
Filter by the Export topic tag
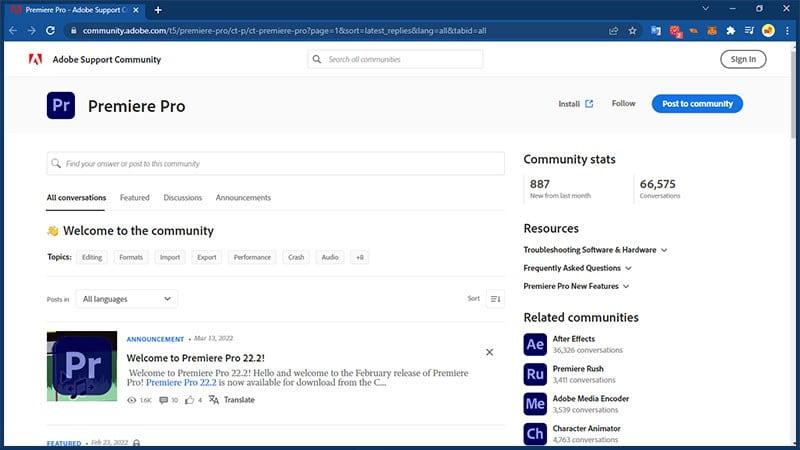(x=207, y=257)
